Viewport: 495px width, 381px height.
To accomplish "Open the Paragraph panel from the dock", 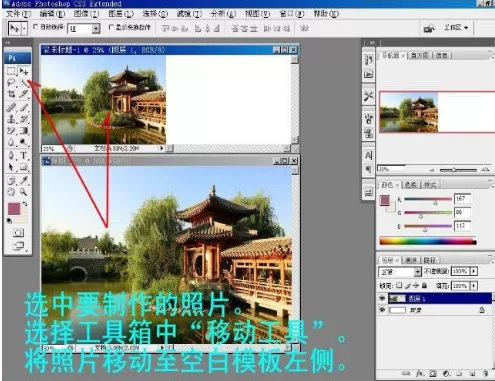I will pyautogui.click(x=368, y=169).
